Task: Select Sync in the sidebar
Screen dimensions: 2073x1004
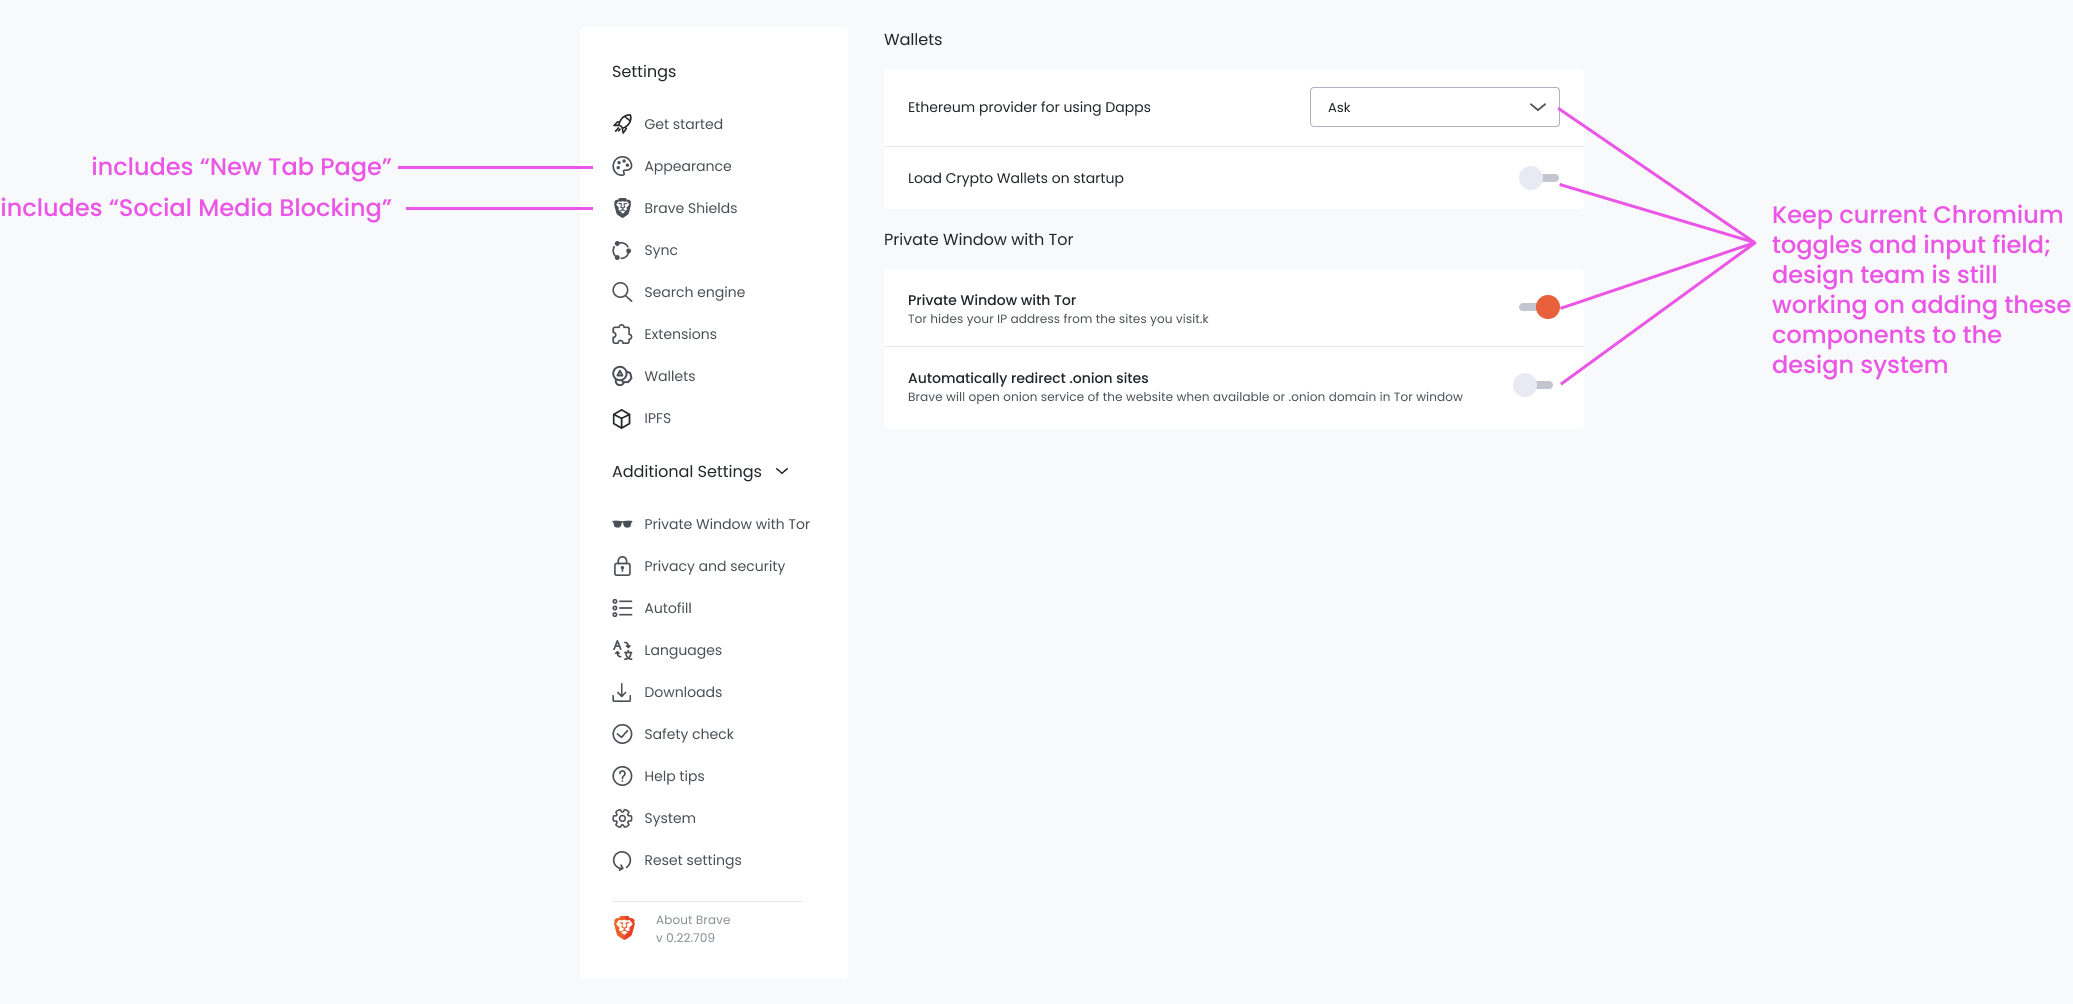Action: [x=660, y=250]
